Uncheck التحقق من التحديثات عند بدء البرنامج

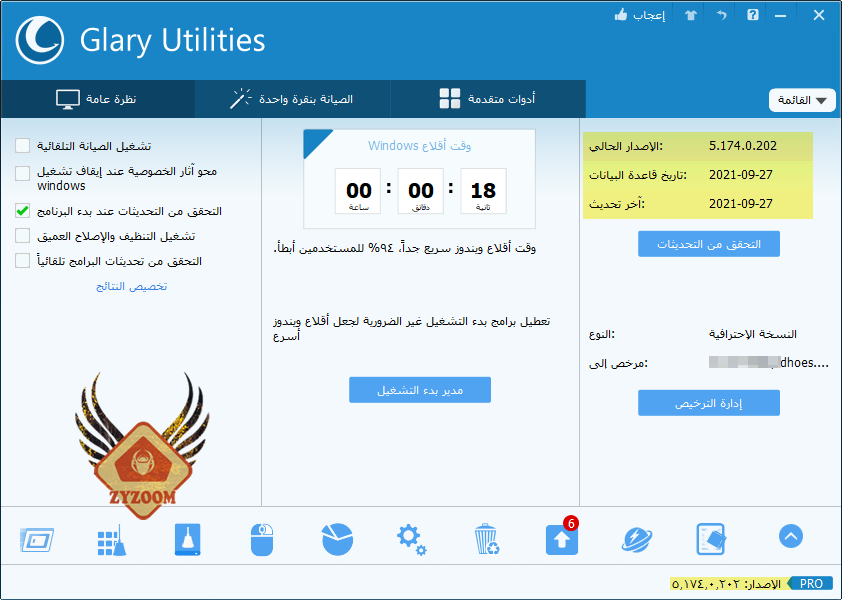click(23, 211)
